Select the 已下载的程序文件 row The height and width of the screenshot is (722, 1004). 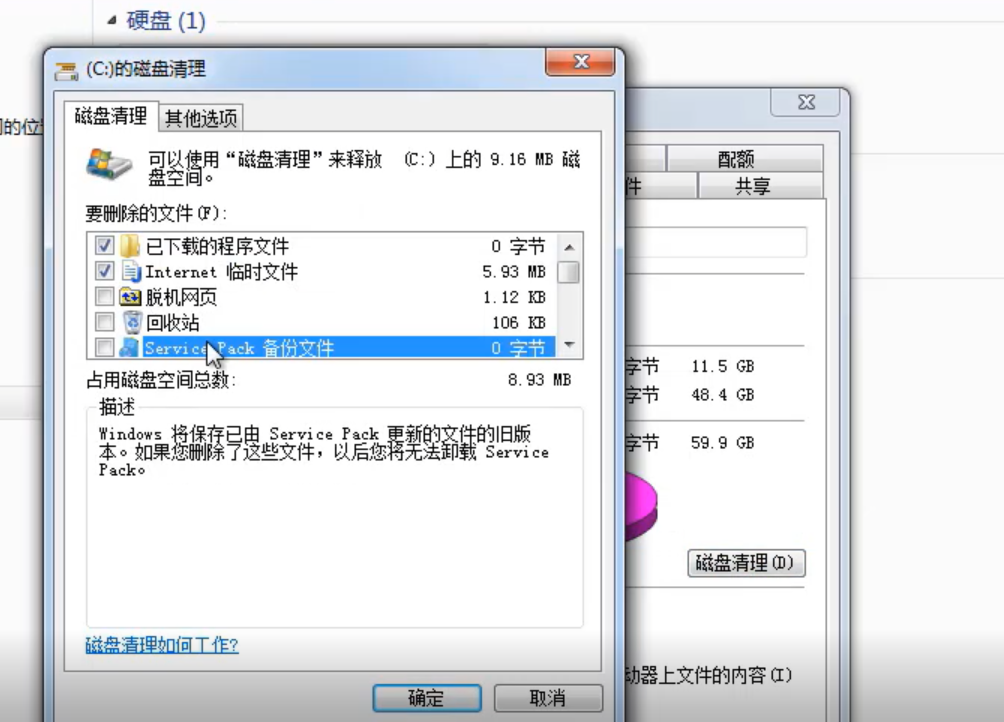[321, 246]
